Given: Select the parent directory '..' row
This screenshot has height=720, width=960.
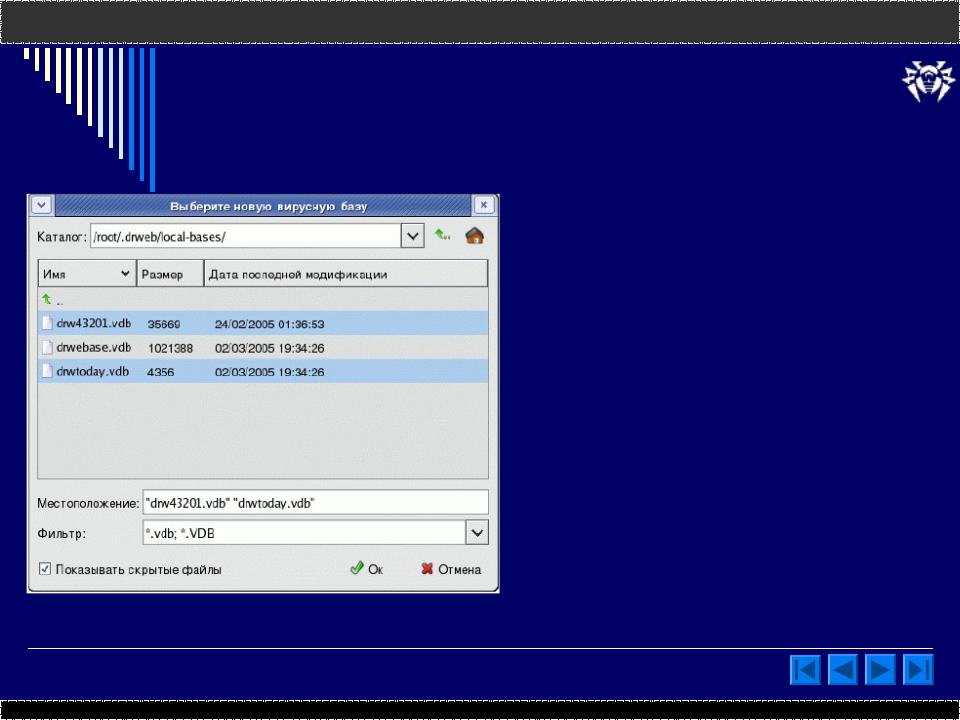Looking at the screenshot, I should [x=263, y=300].
